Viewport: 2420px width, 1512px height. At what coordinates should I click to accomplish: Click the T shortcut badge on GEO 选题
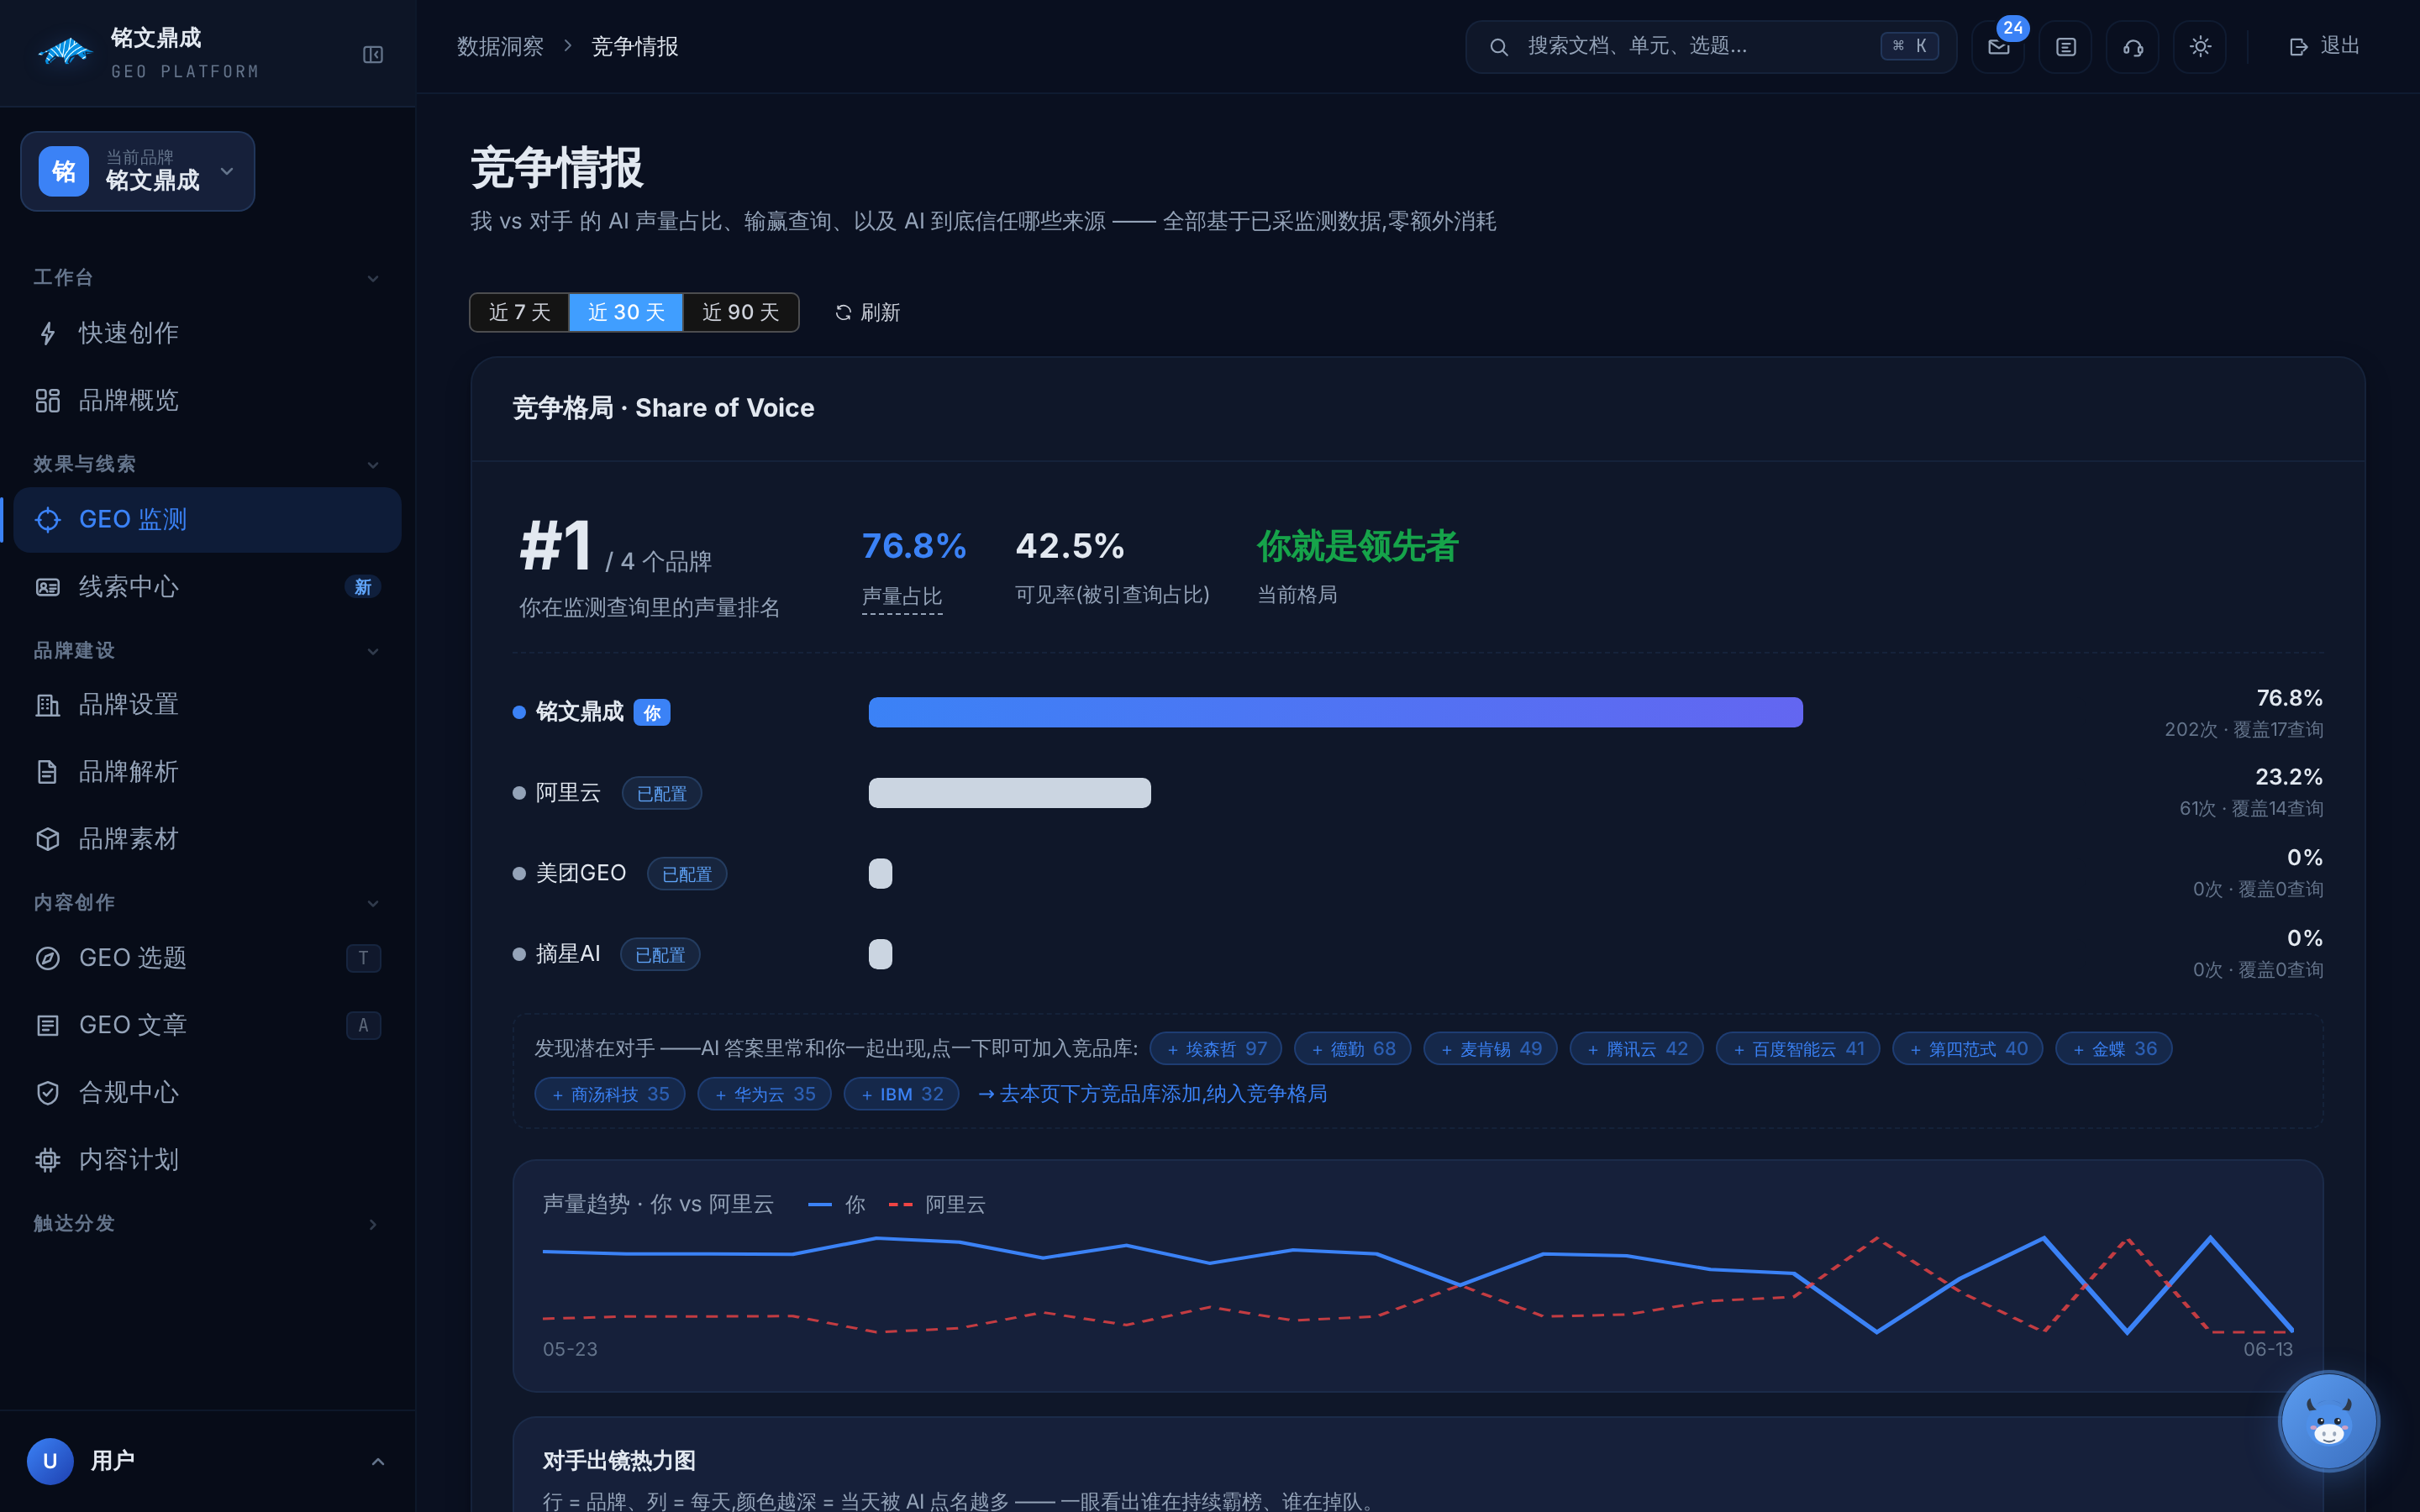pyautogui.click(x=363, y=958)
